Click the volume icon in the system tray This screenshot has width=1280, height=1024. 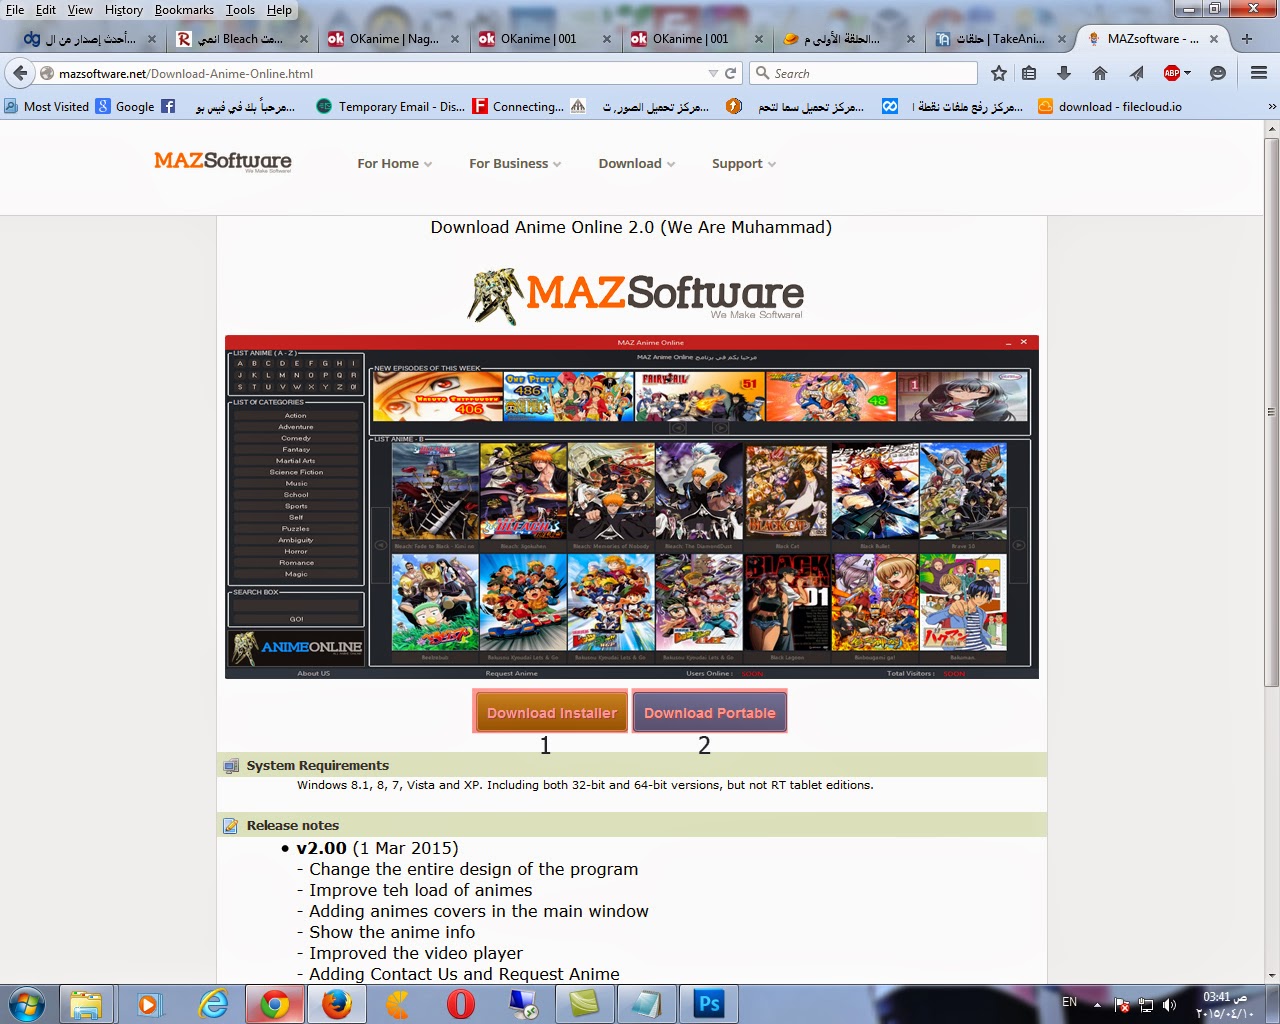tap(1169, 1005)
